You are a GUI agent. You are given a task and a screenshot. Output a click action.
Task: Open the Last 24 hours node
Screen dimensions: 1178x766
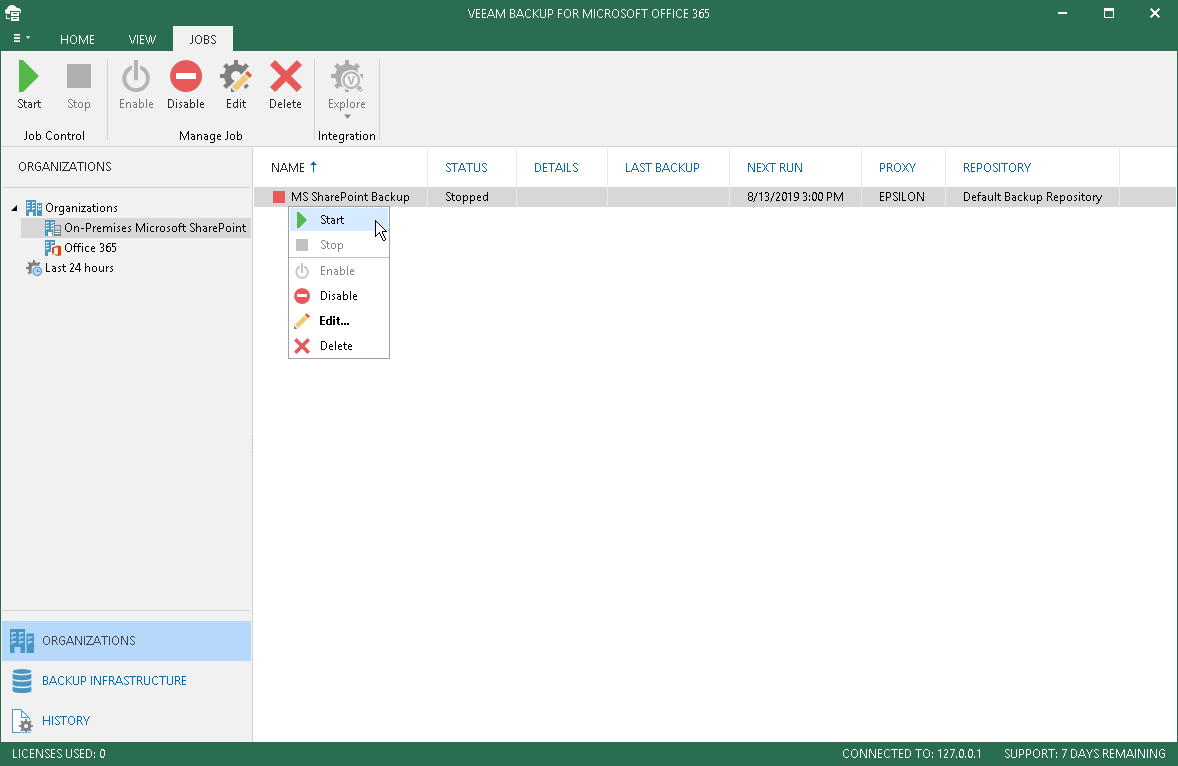click(79, 268)
